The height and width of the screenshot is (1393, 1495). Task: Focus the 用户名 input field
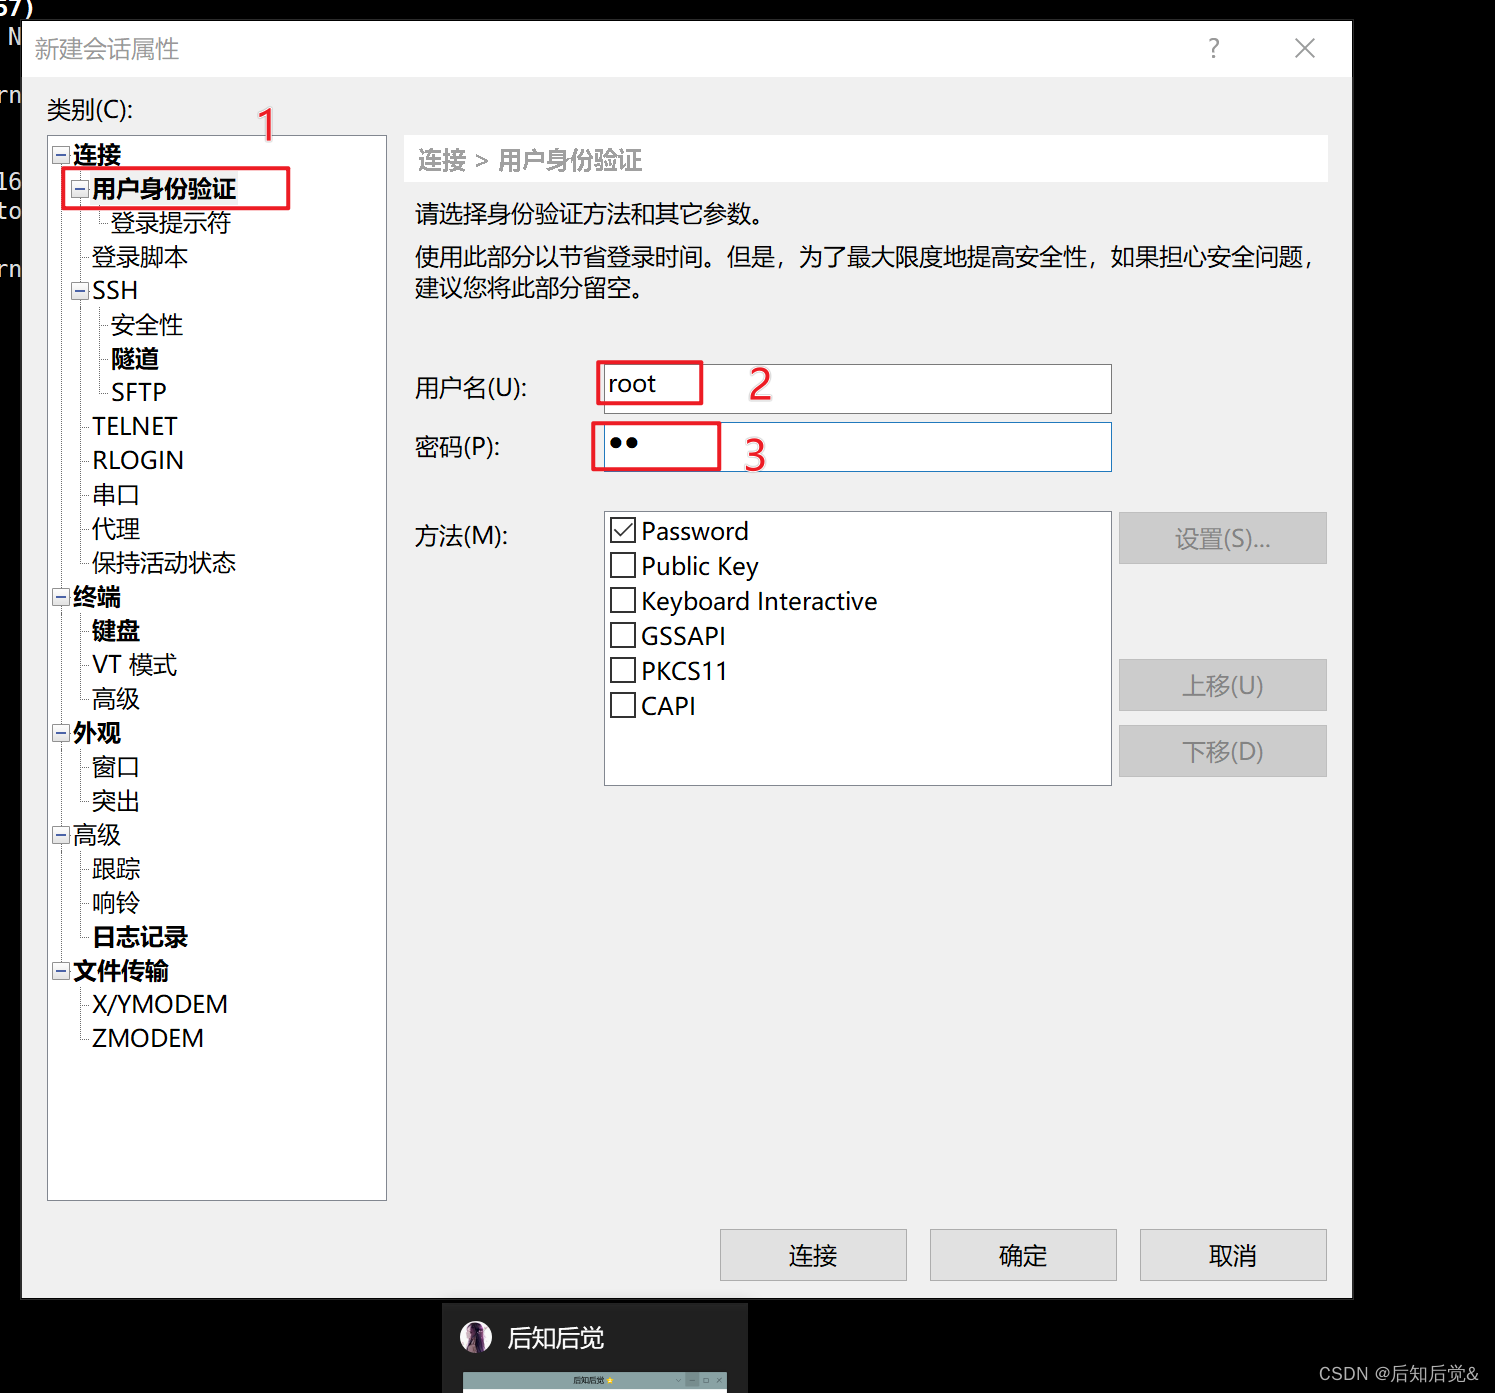pyautogui.click(x=857, y=389)
